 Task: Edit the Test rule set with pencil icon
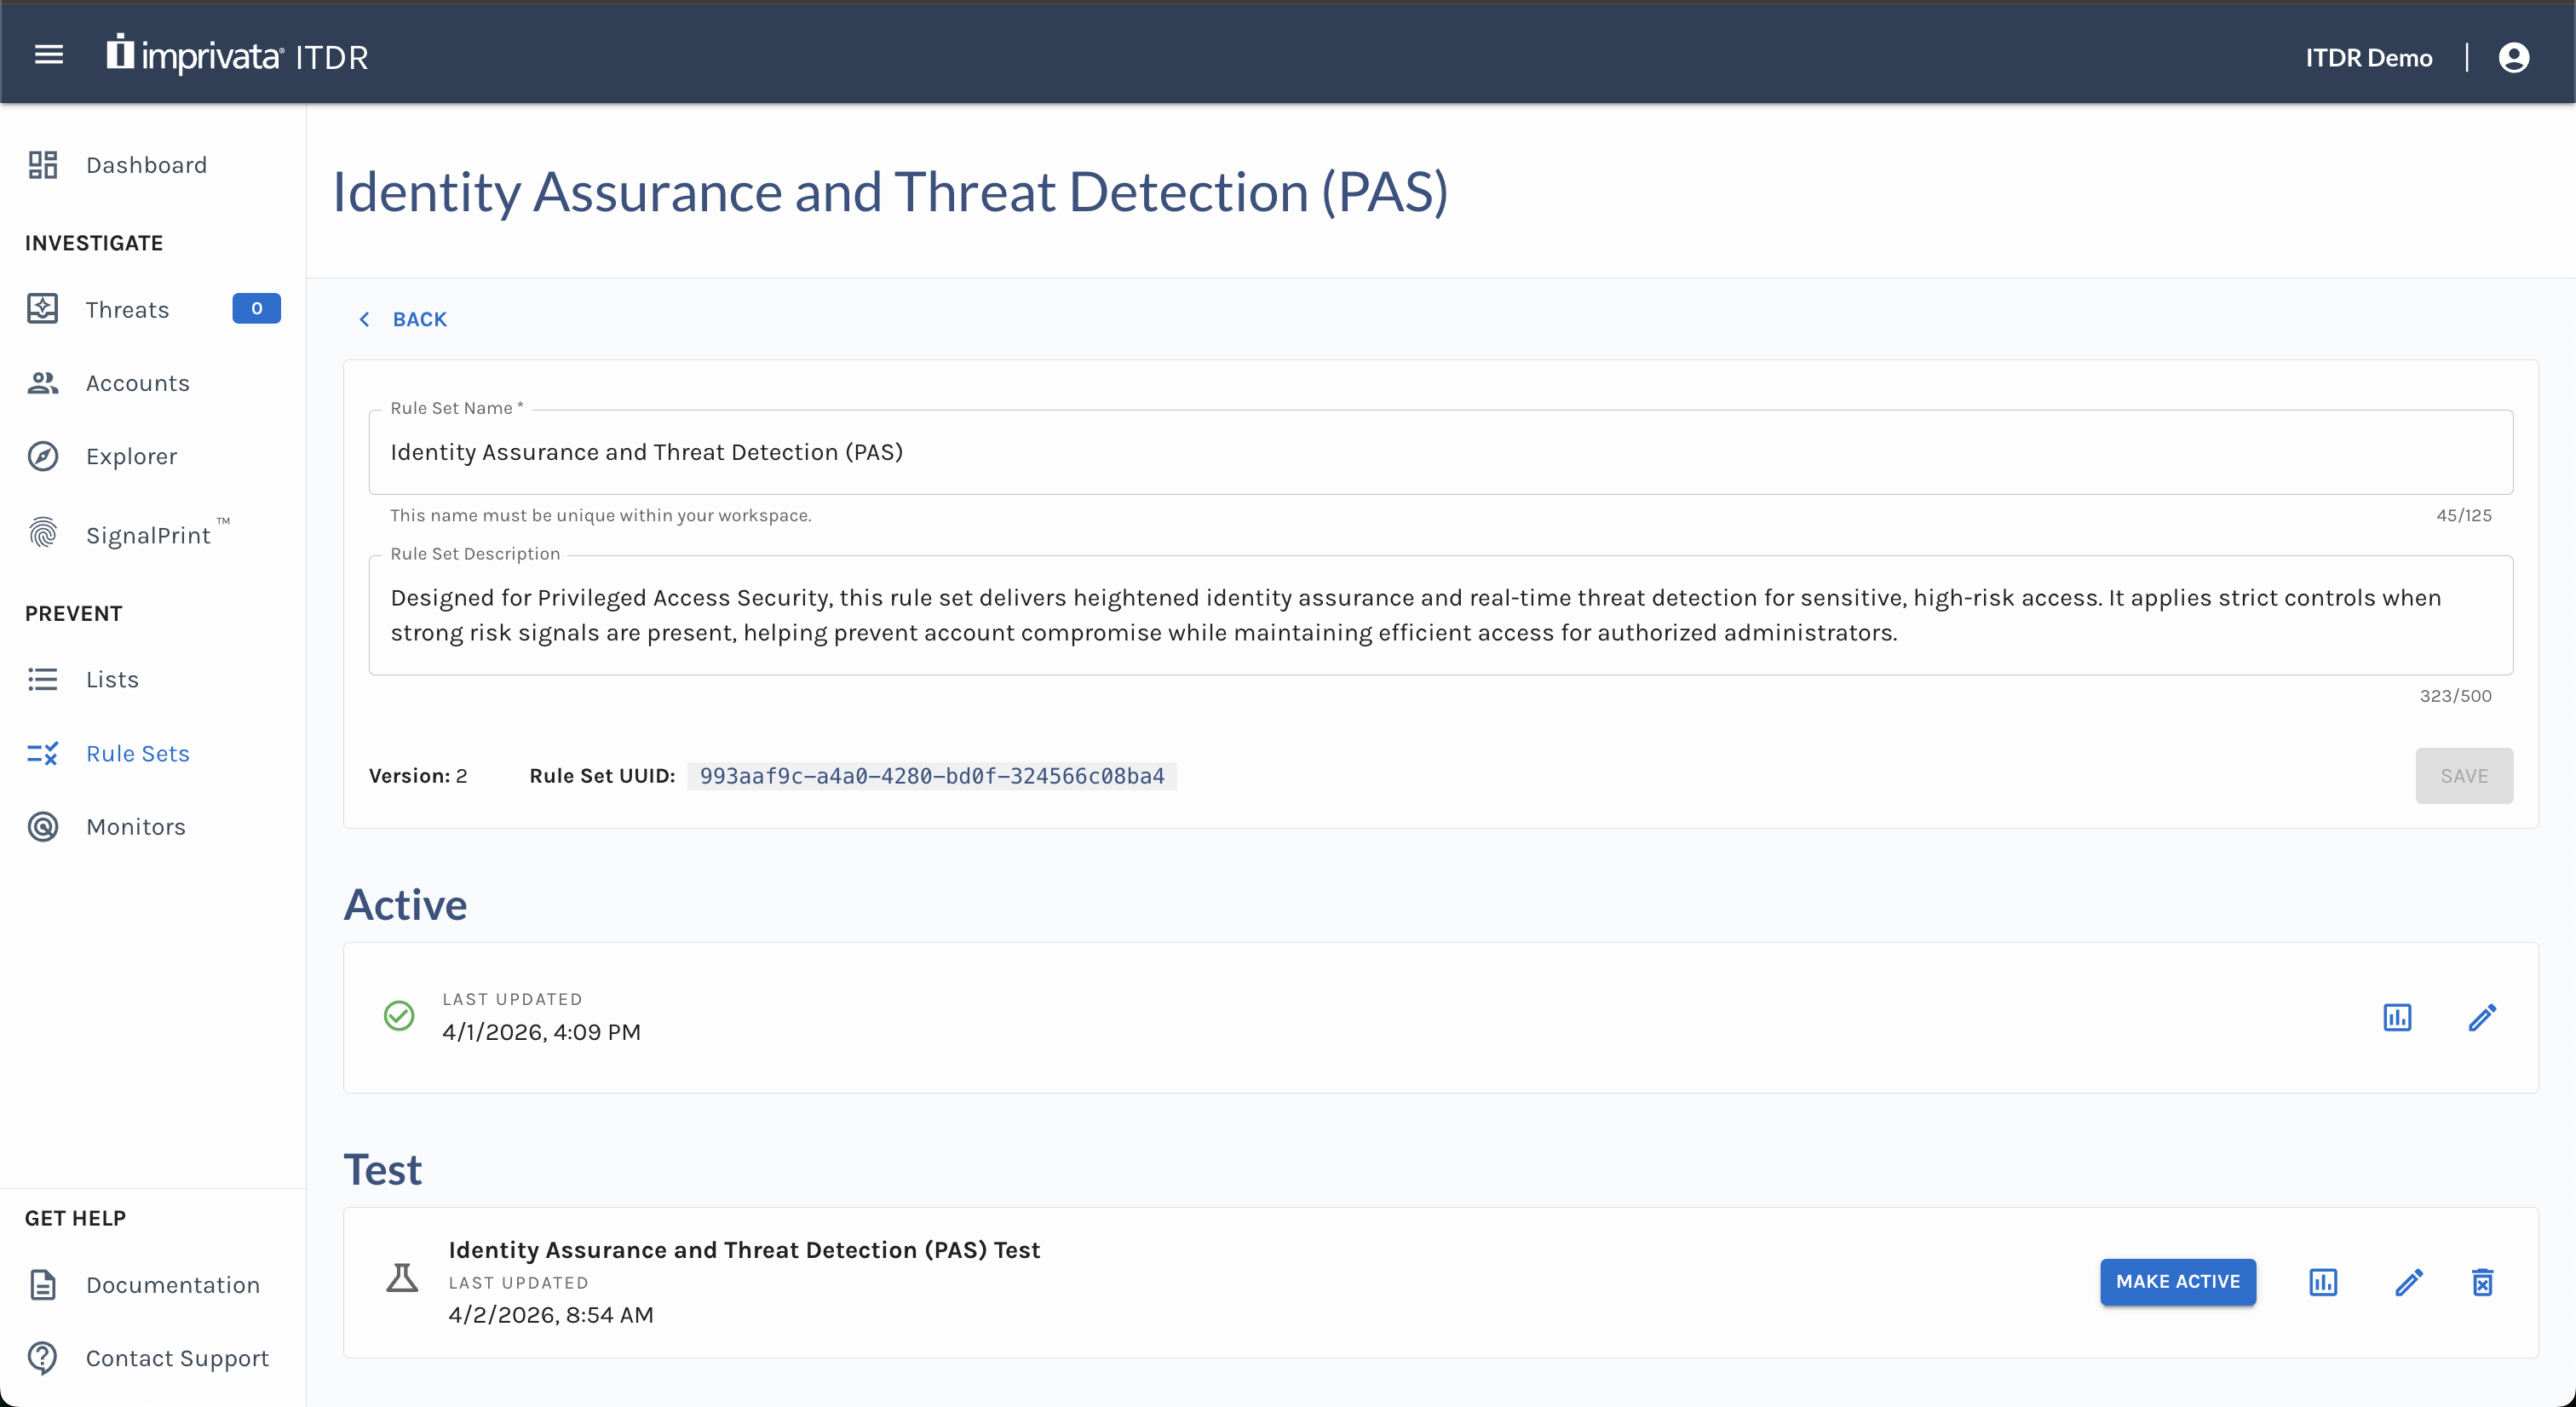(x=2409, y=1282)
